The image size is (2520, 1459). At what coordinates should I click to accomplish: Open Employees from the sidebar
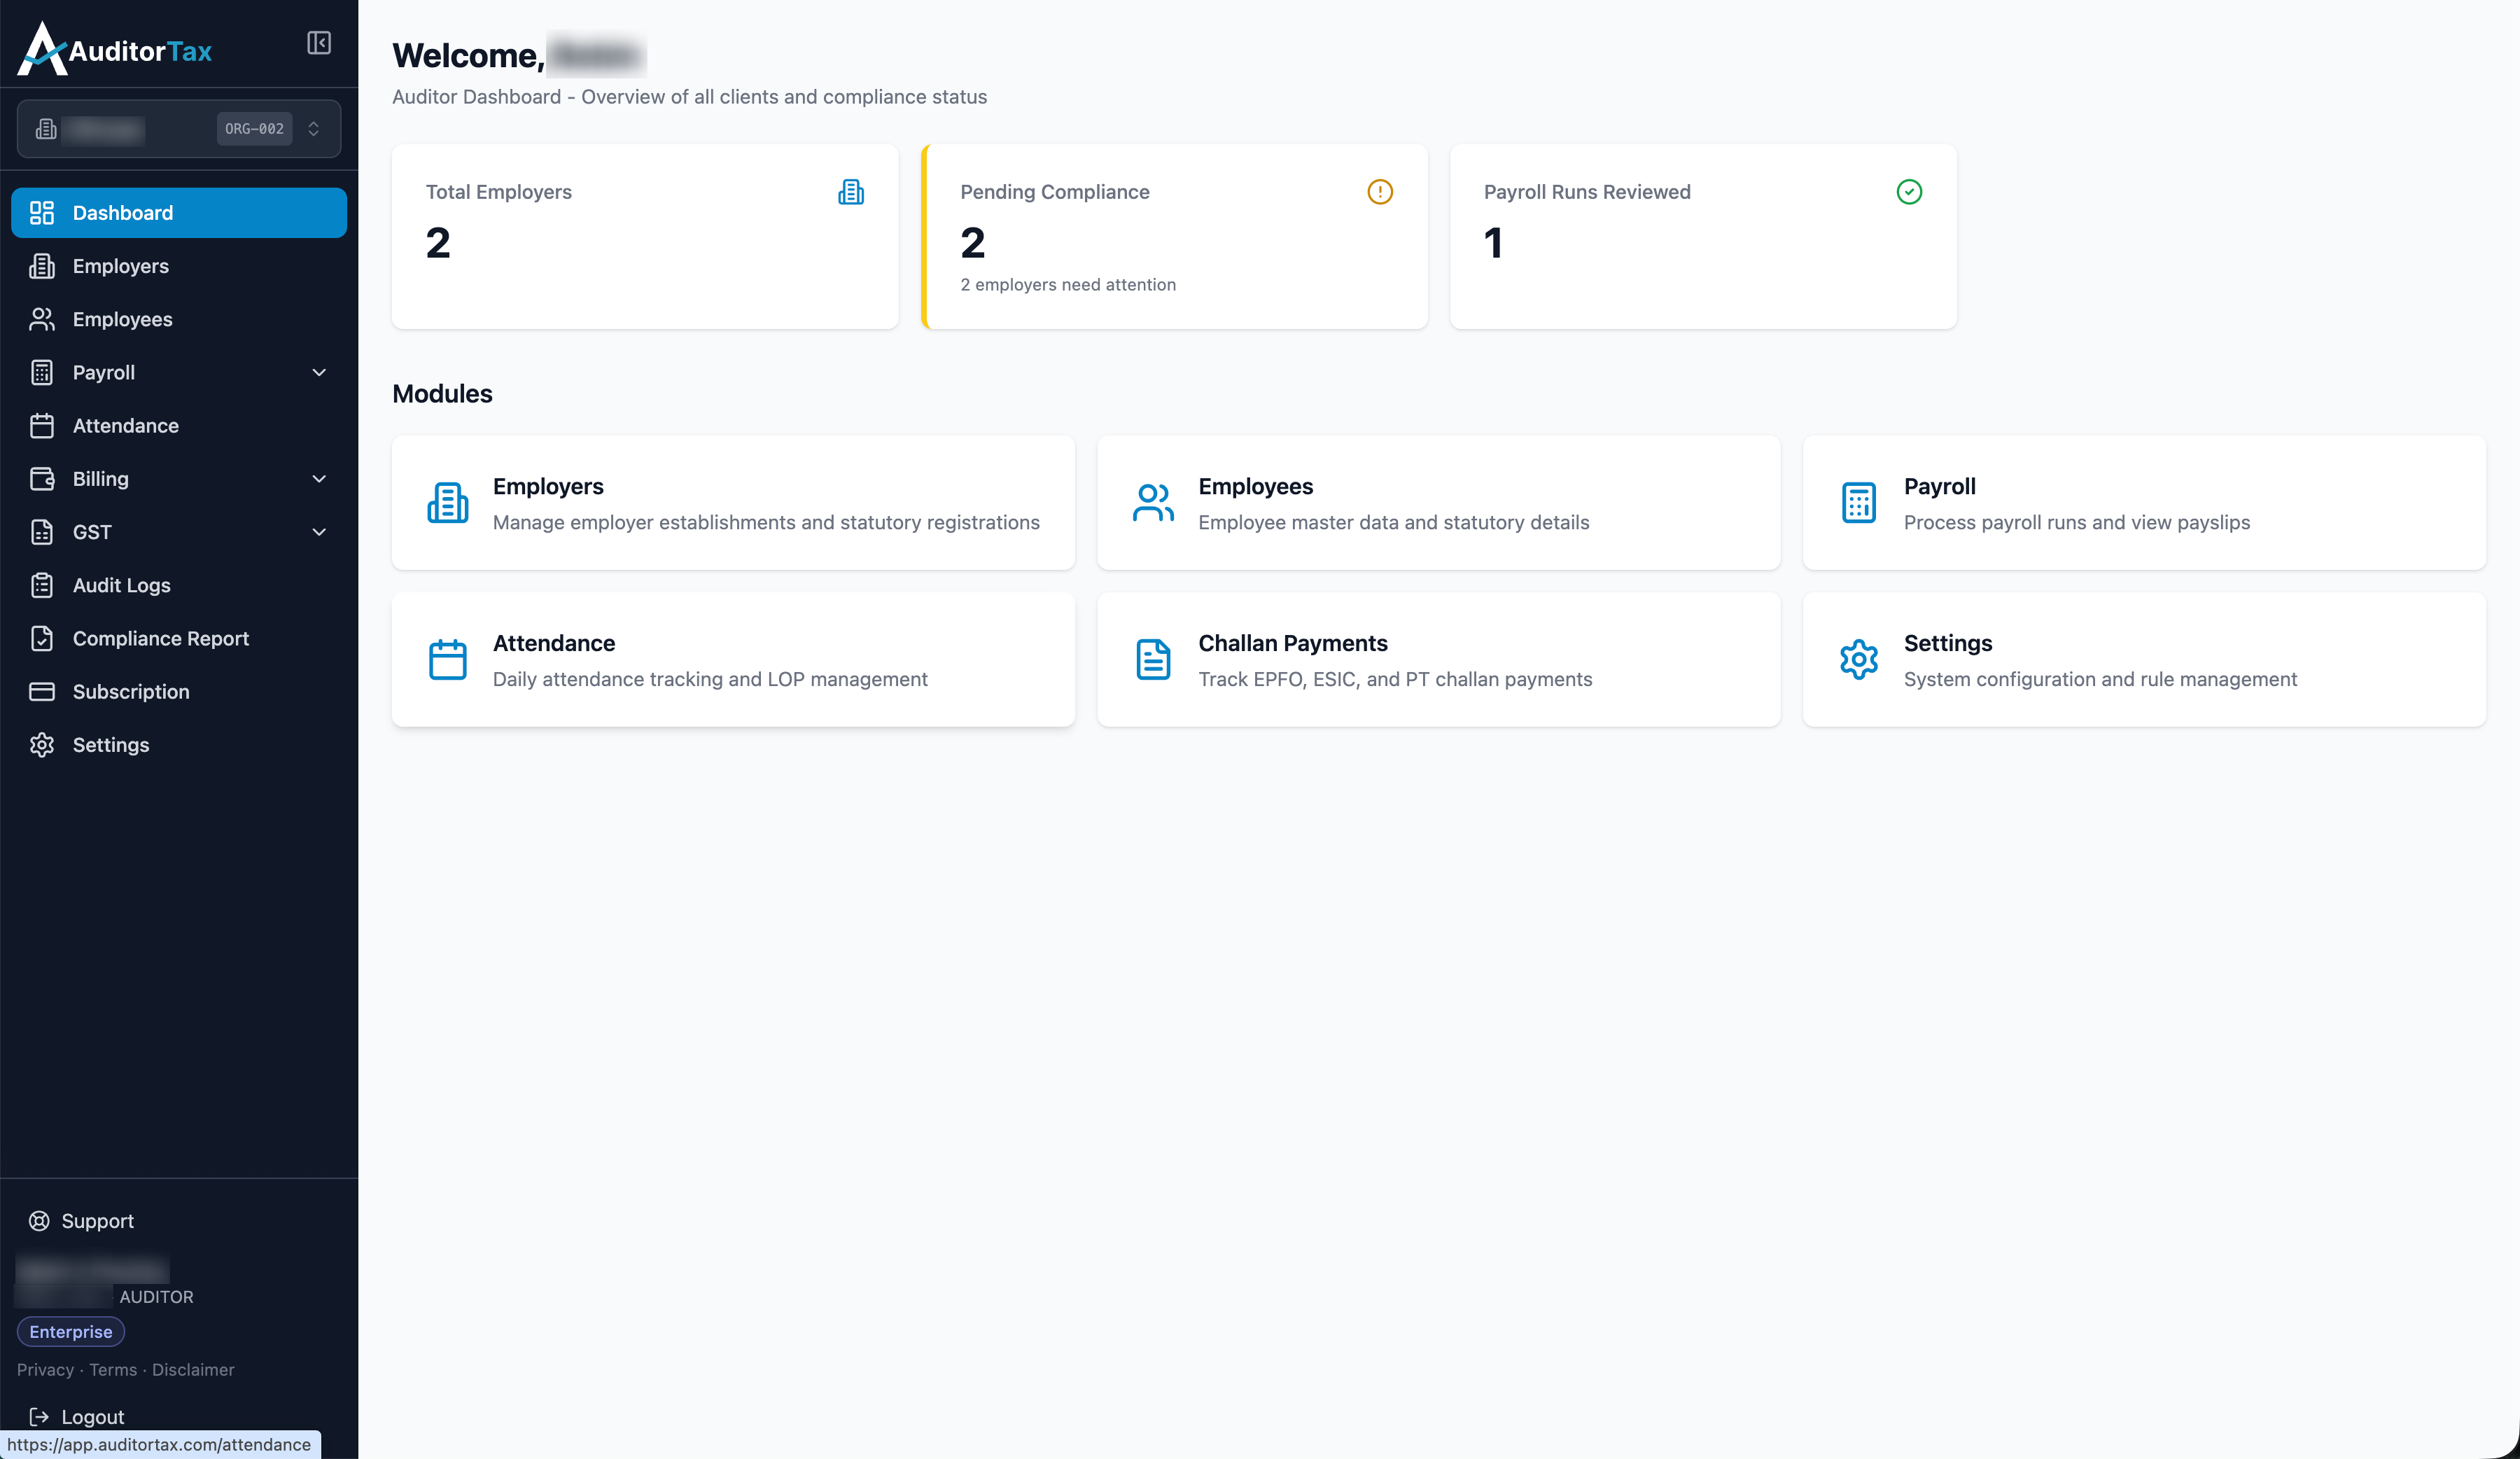pyautogui.click(x=179, y=319)
